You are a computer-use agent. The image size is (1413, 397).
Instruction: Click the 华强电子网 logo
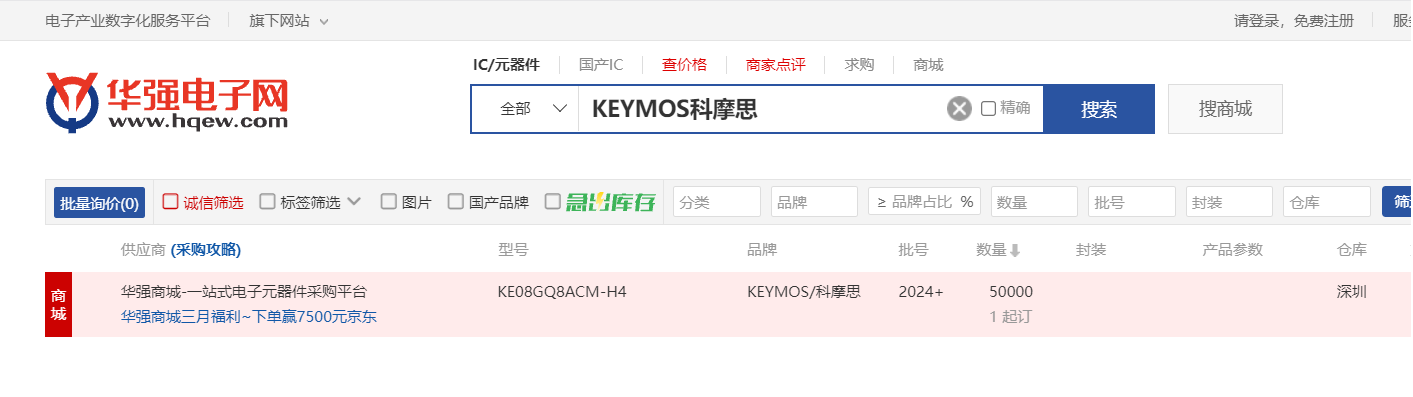point(167,103)
